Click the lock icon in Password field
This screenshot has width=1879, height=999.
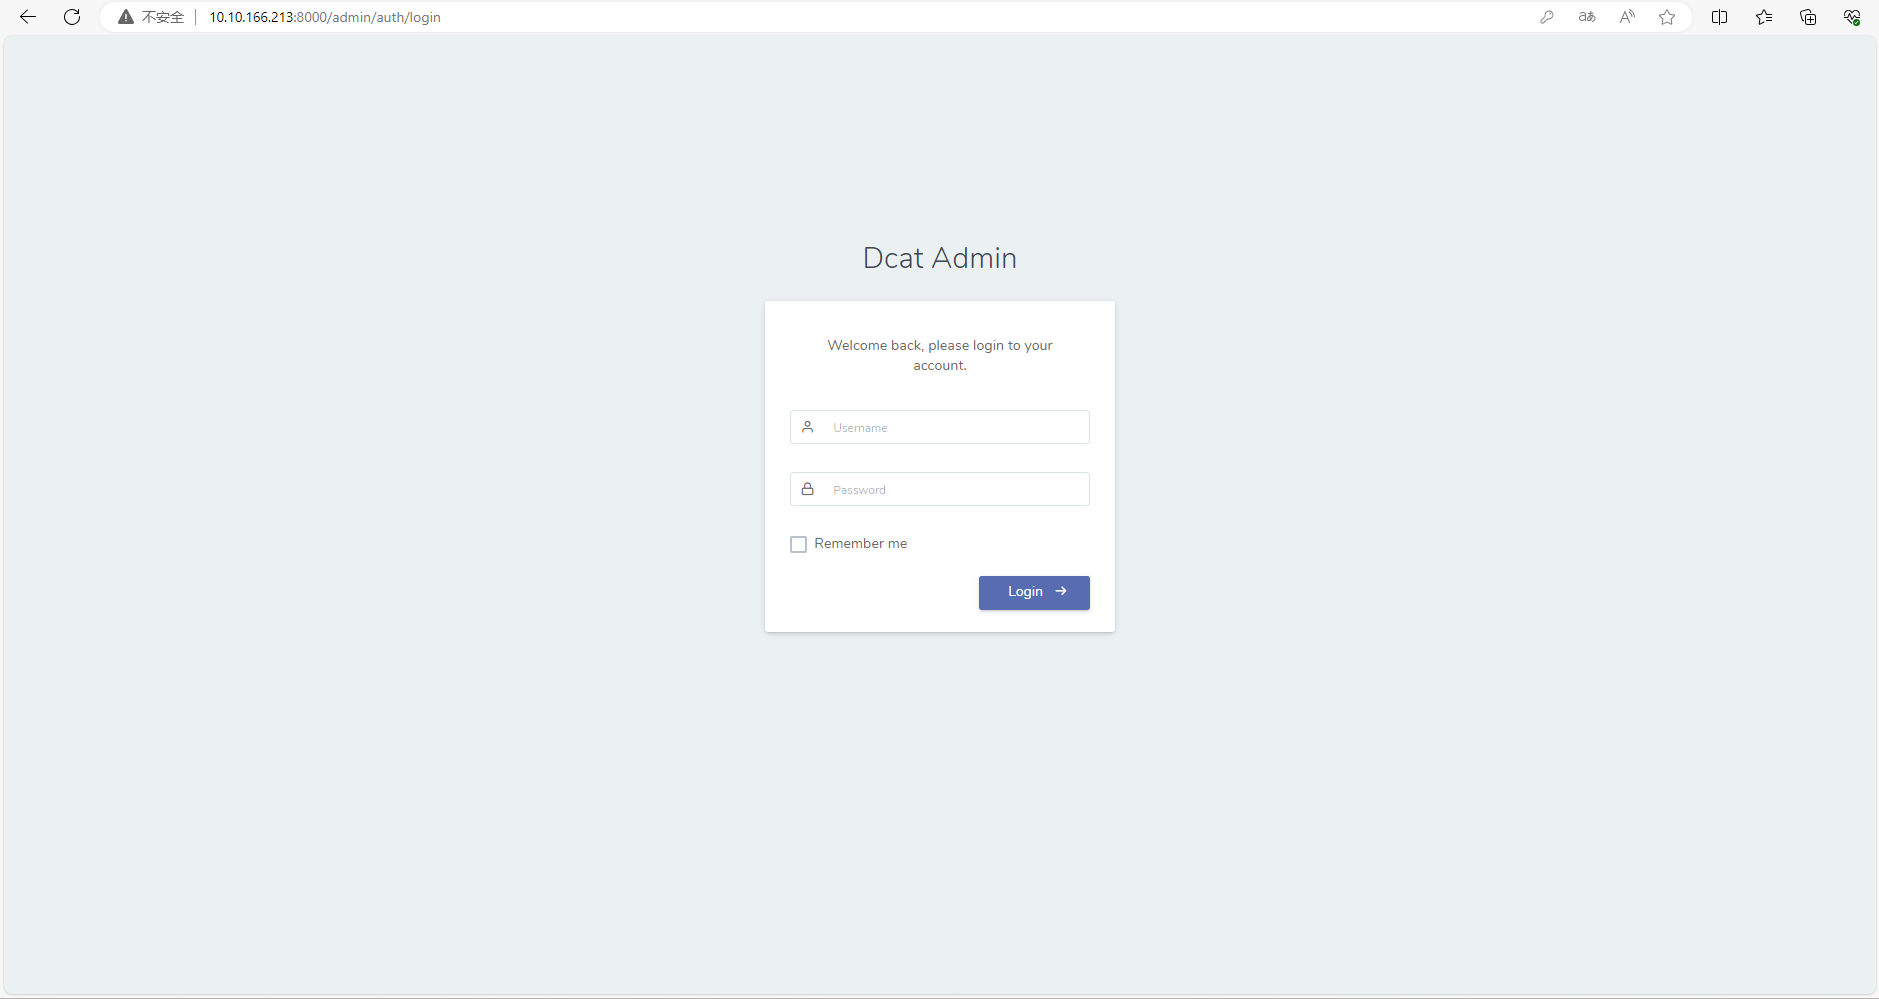[x=808, y=489]
